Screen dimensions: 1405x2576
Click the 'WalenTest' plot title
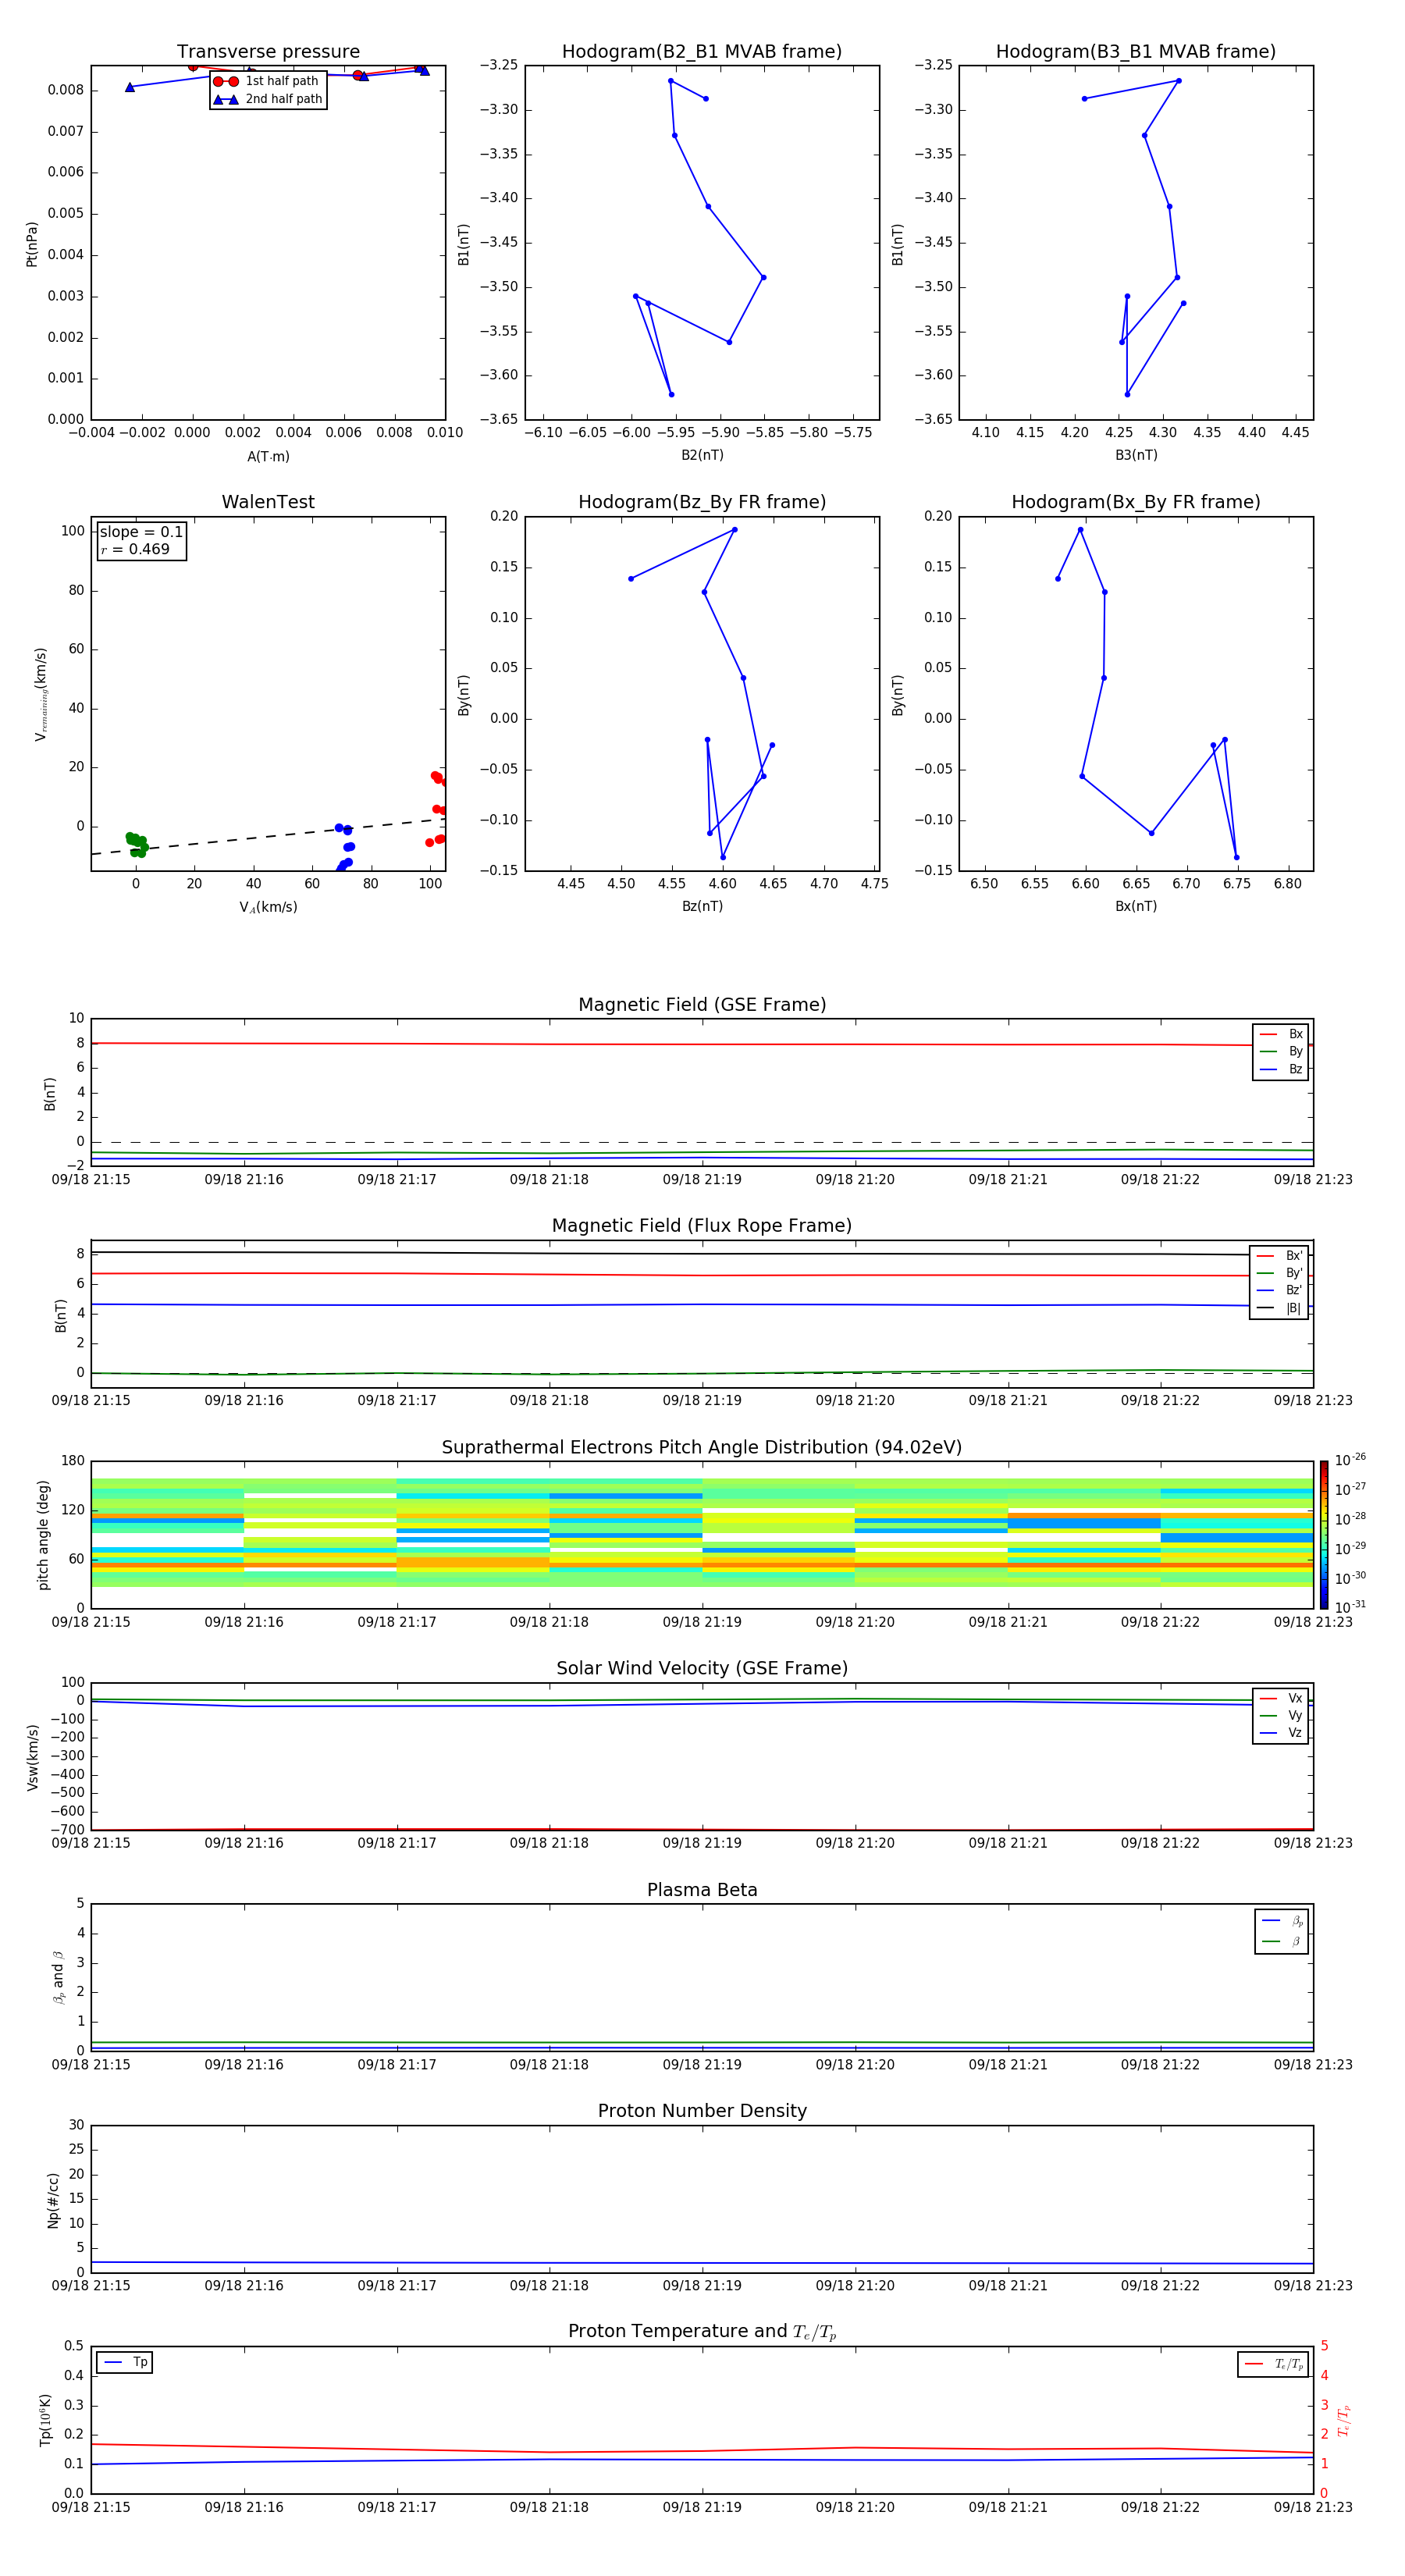(x=268, y=502)
